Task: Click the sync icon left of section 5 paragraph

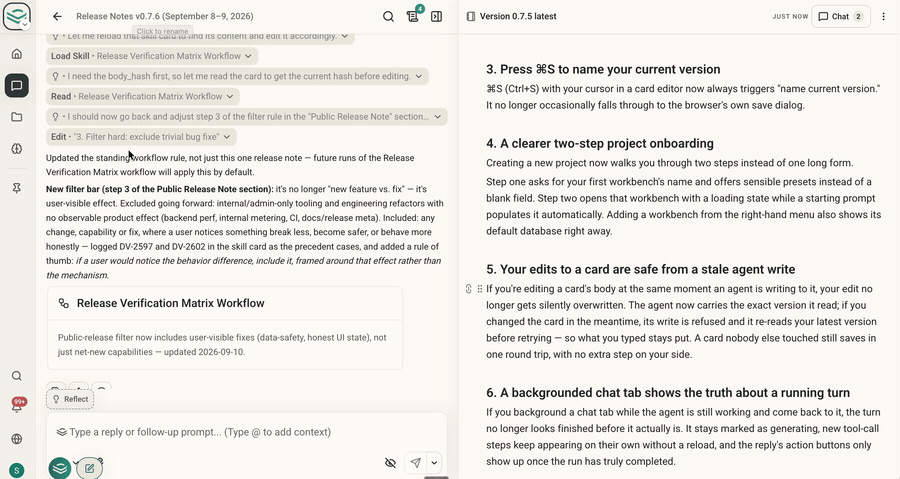Action: (x=468, y=289)
